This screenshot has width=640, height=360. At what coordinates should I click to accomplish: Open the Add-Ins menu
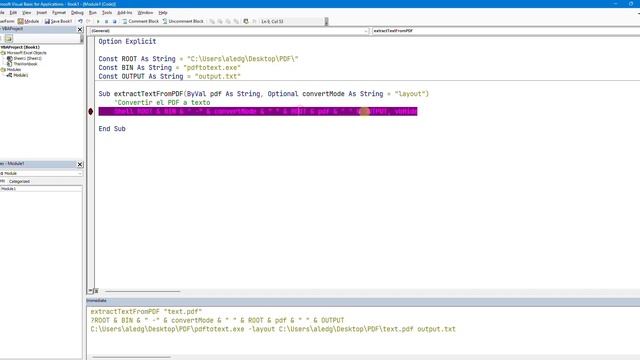pos(124,13)
